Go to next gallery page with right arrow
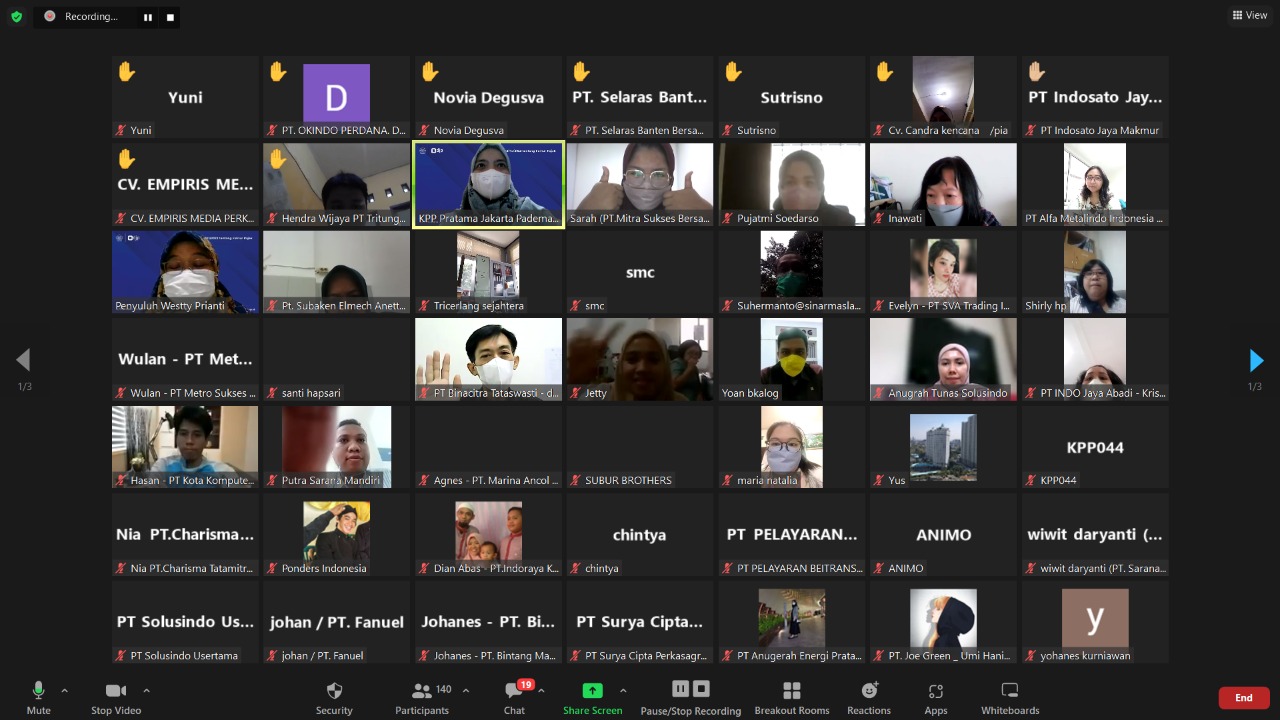 tap(1256, 360)
